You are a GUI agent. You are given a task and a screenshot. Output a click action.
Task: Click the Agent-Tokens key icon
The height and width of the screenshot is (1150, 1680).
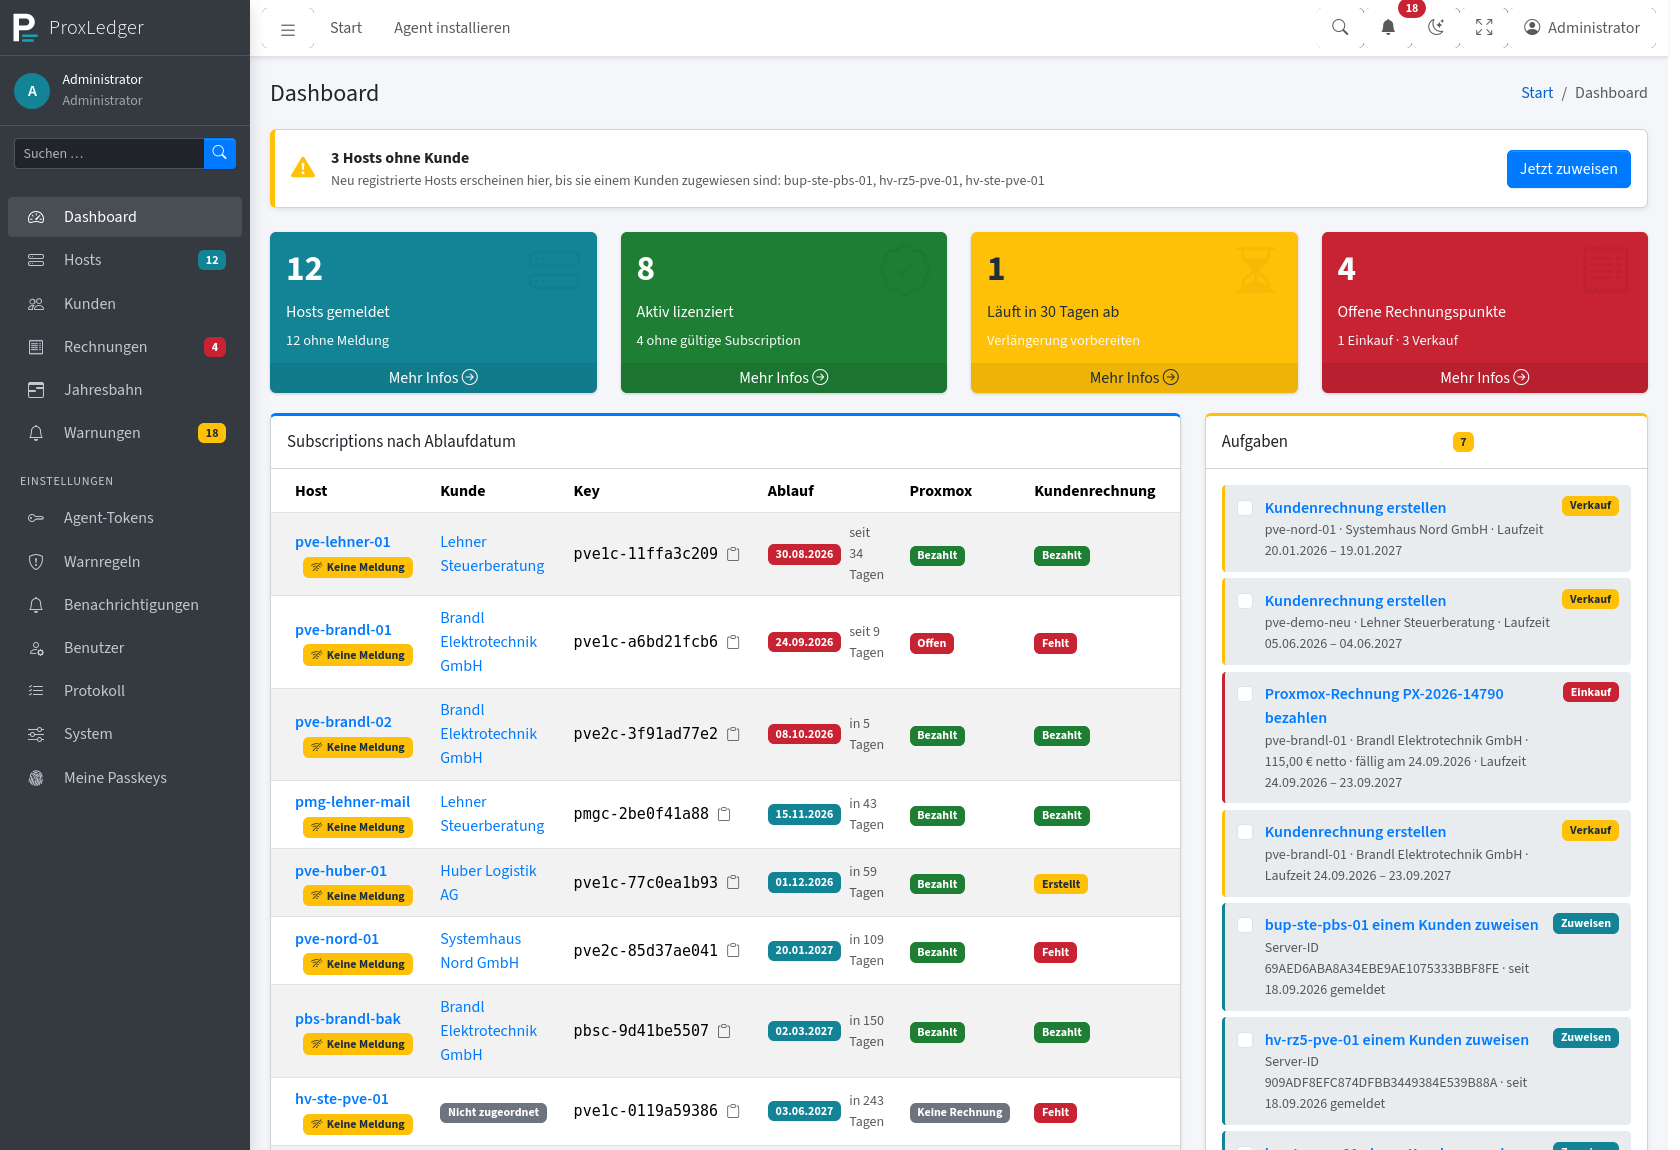(36, 518)
